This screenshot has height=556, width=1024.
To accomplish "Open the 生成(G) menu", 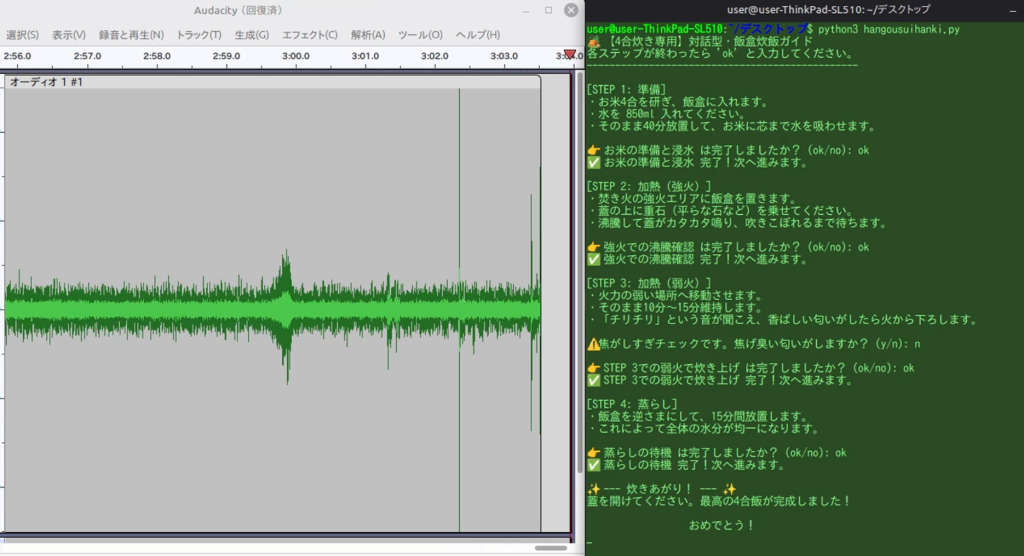I will coord(251,35).
